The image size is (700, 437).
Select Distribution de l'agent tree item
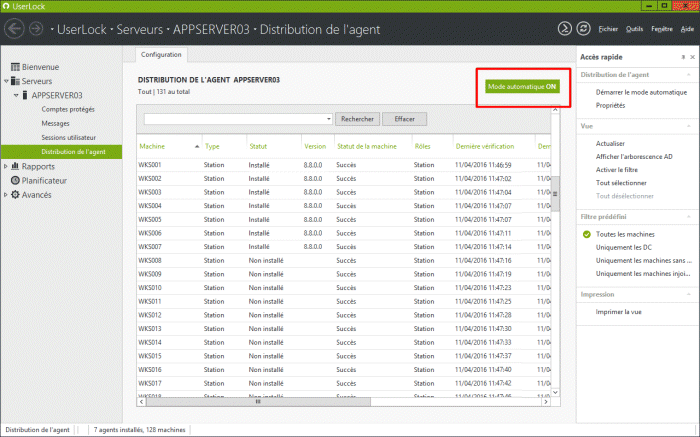pyautogui.click(x=62, y=152)
